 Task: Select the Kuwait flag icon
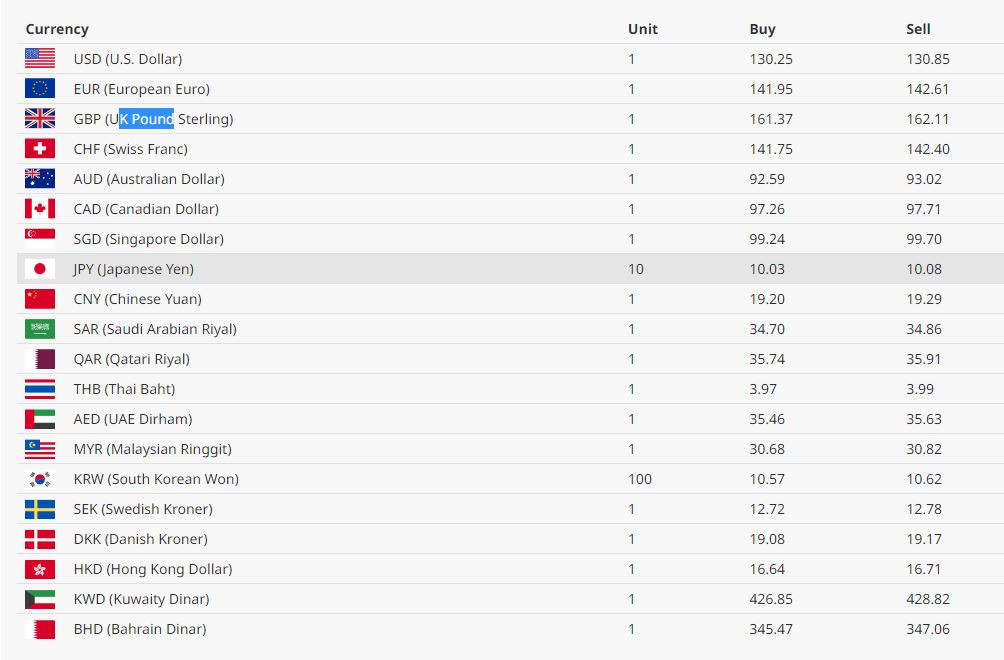(40, 599)
